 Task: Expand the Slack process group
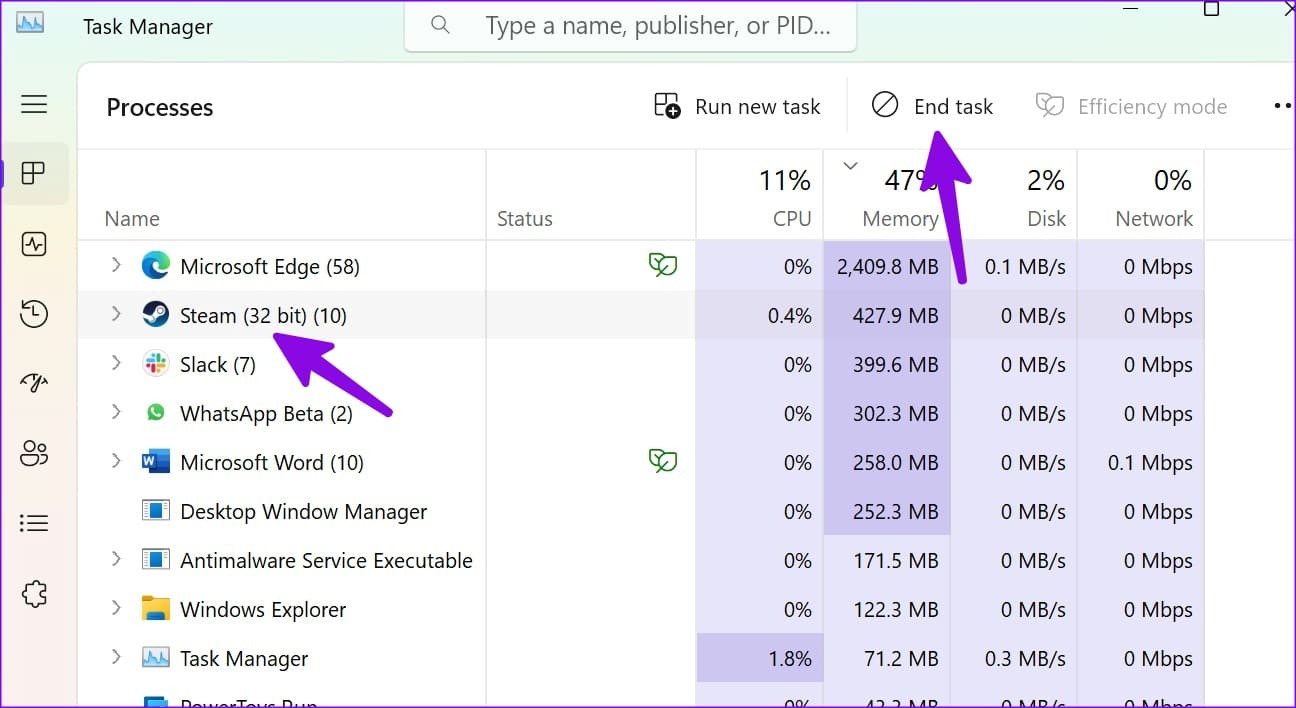click(x=116, y=363)
